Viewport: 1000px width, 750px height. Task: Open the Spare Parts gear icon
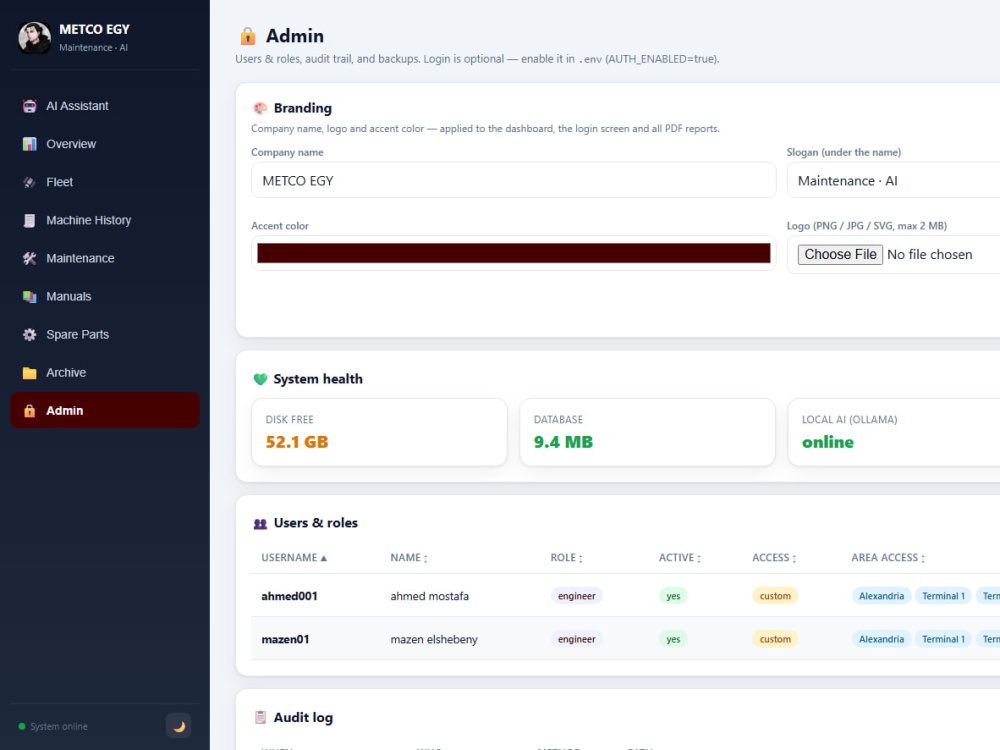29,335
